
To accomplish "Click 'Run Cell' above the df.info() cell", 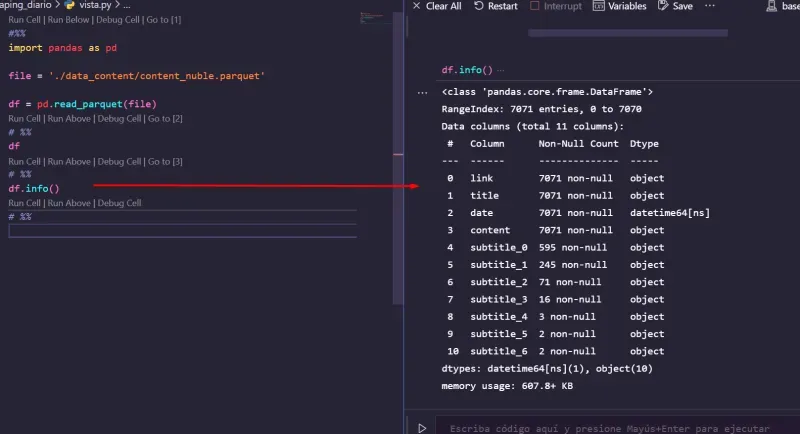I will (24, 162).
